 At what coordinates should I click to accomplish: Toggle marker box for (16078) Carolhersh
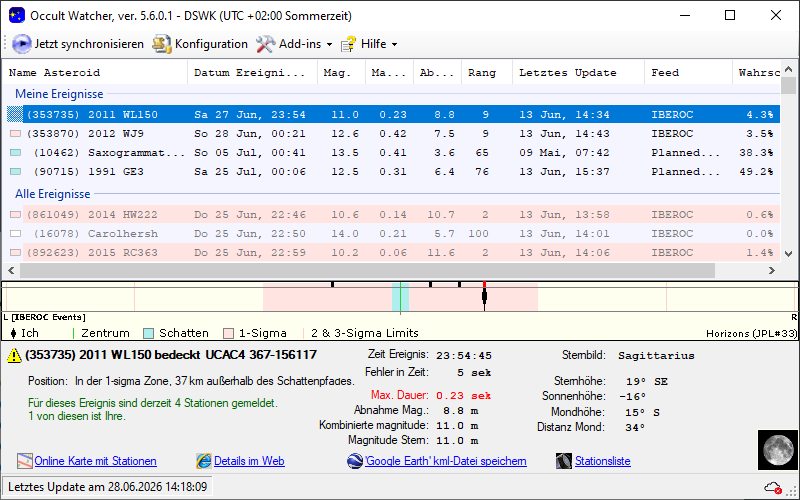point(15,234)
